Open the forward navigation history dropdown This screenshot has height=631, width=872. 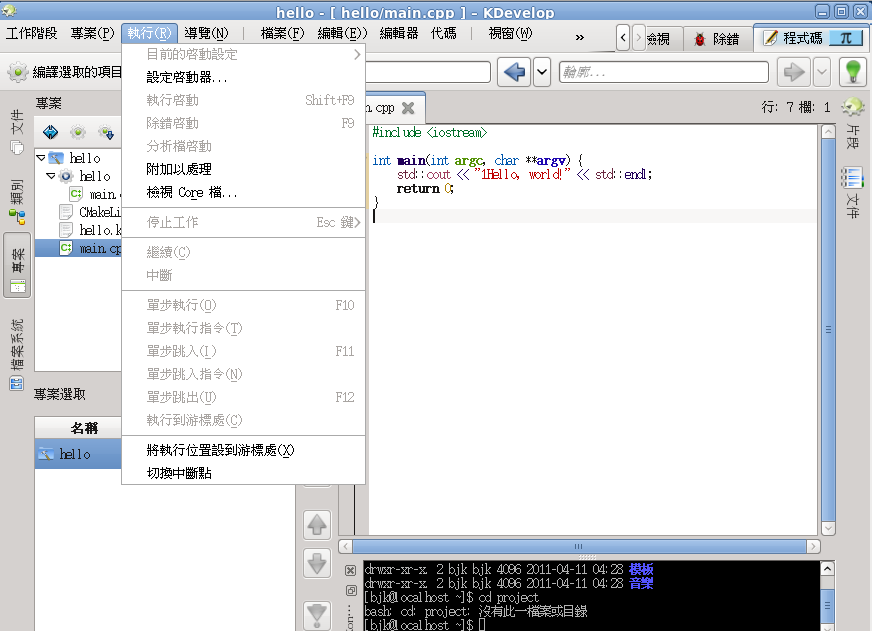[x=822, y=72]
